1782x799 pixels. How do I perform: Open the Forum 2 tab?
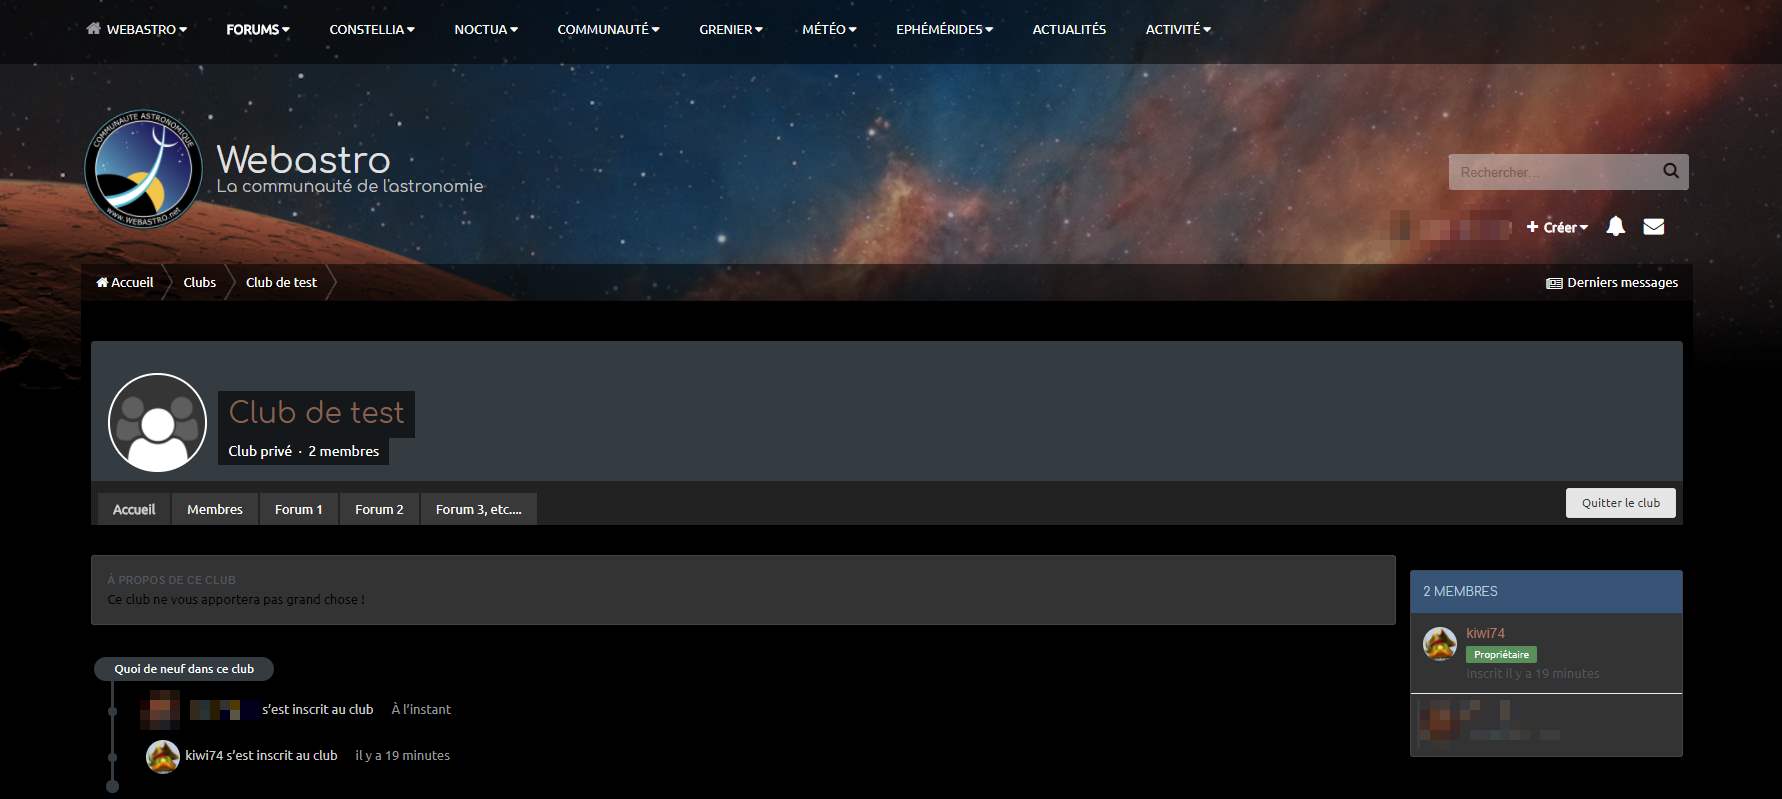click(x=380, y=509)
